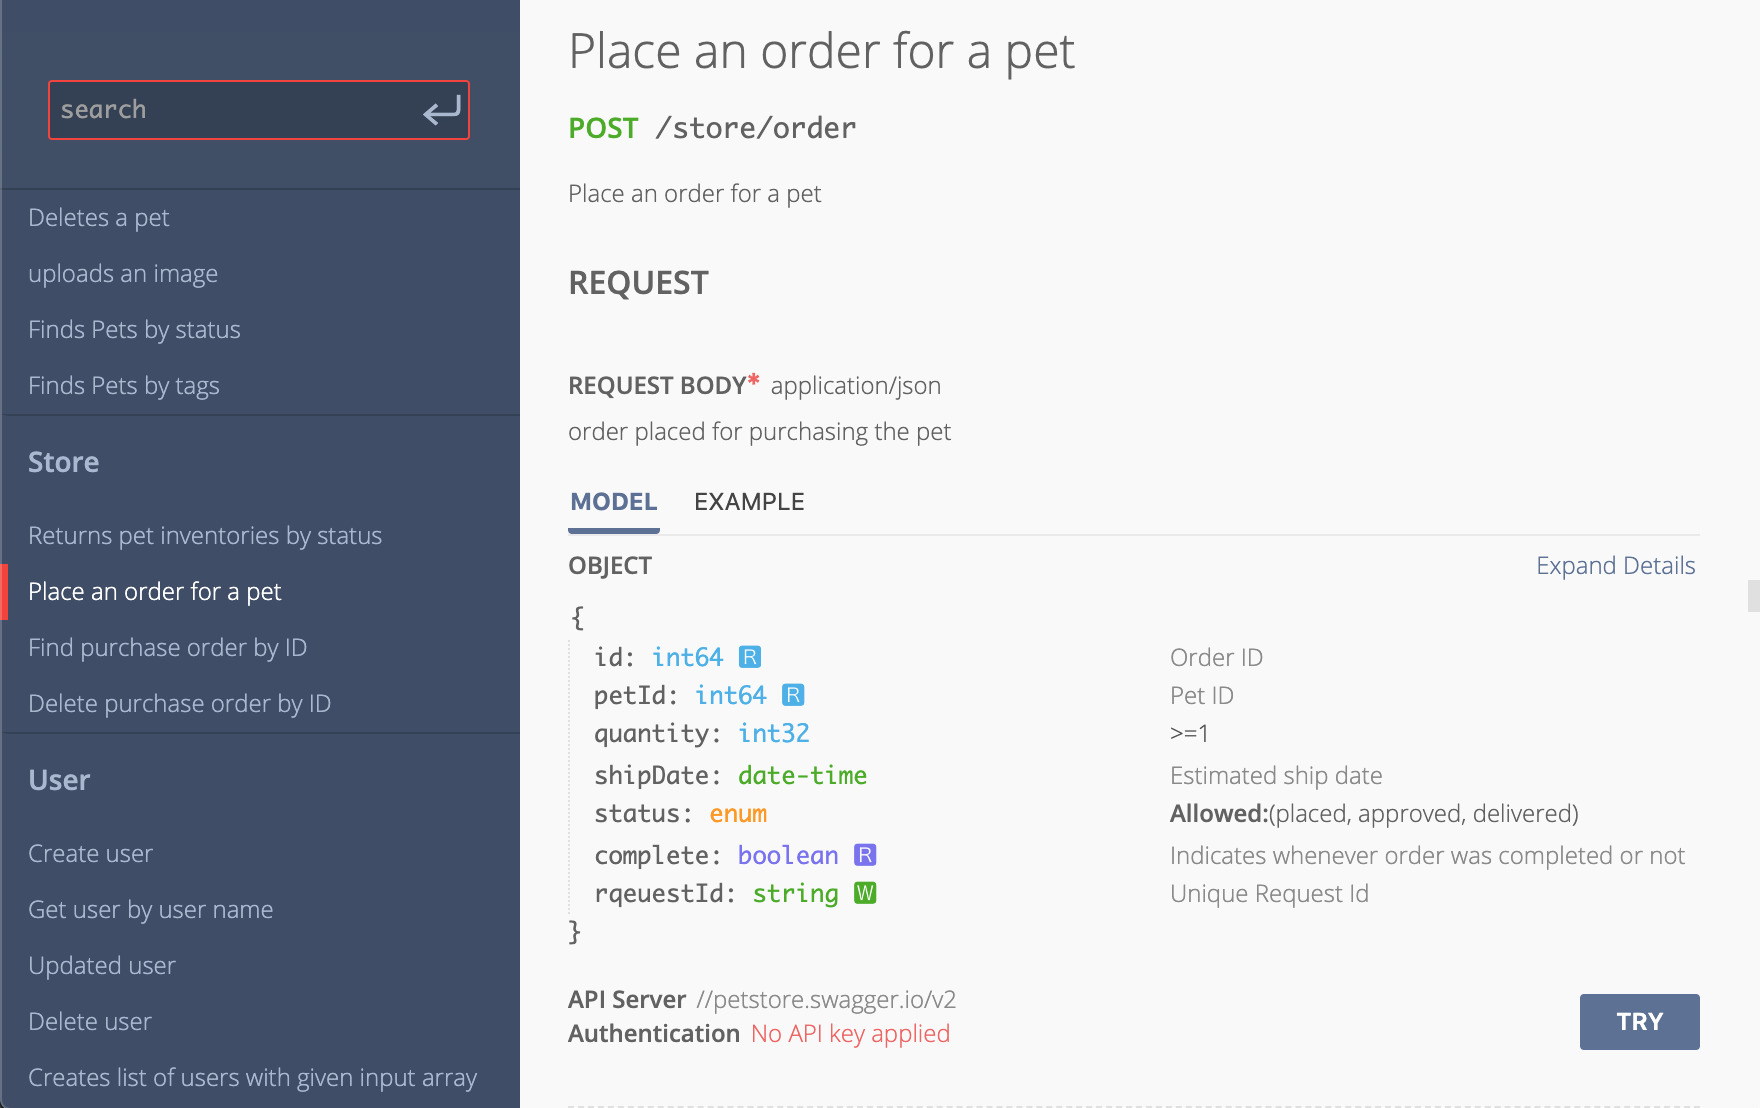Open the 'Create user' endpoint
This screenshot has width=1760, height=1108.
pos(90,854)
